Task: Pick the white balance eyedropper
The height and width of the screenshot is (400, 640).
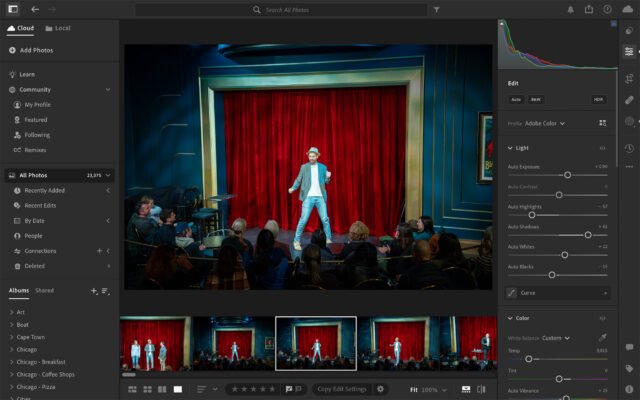Action: (x=602, y=337)
